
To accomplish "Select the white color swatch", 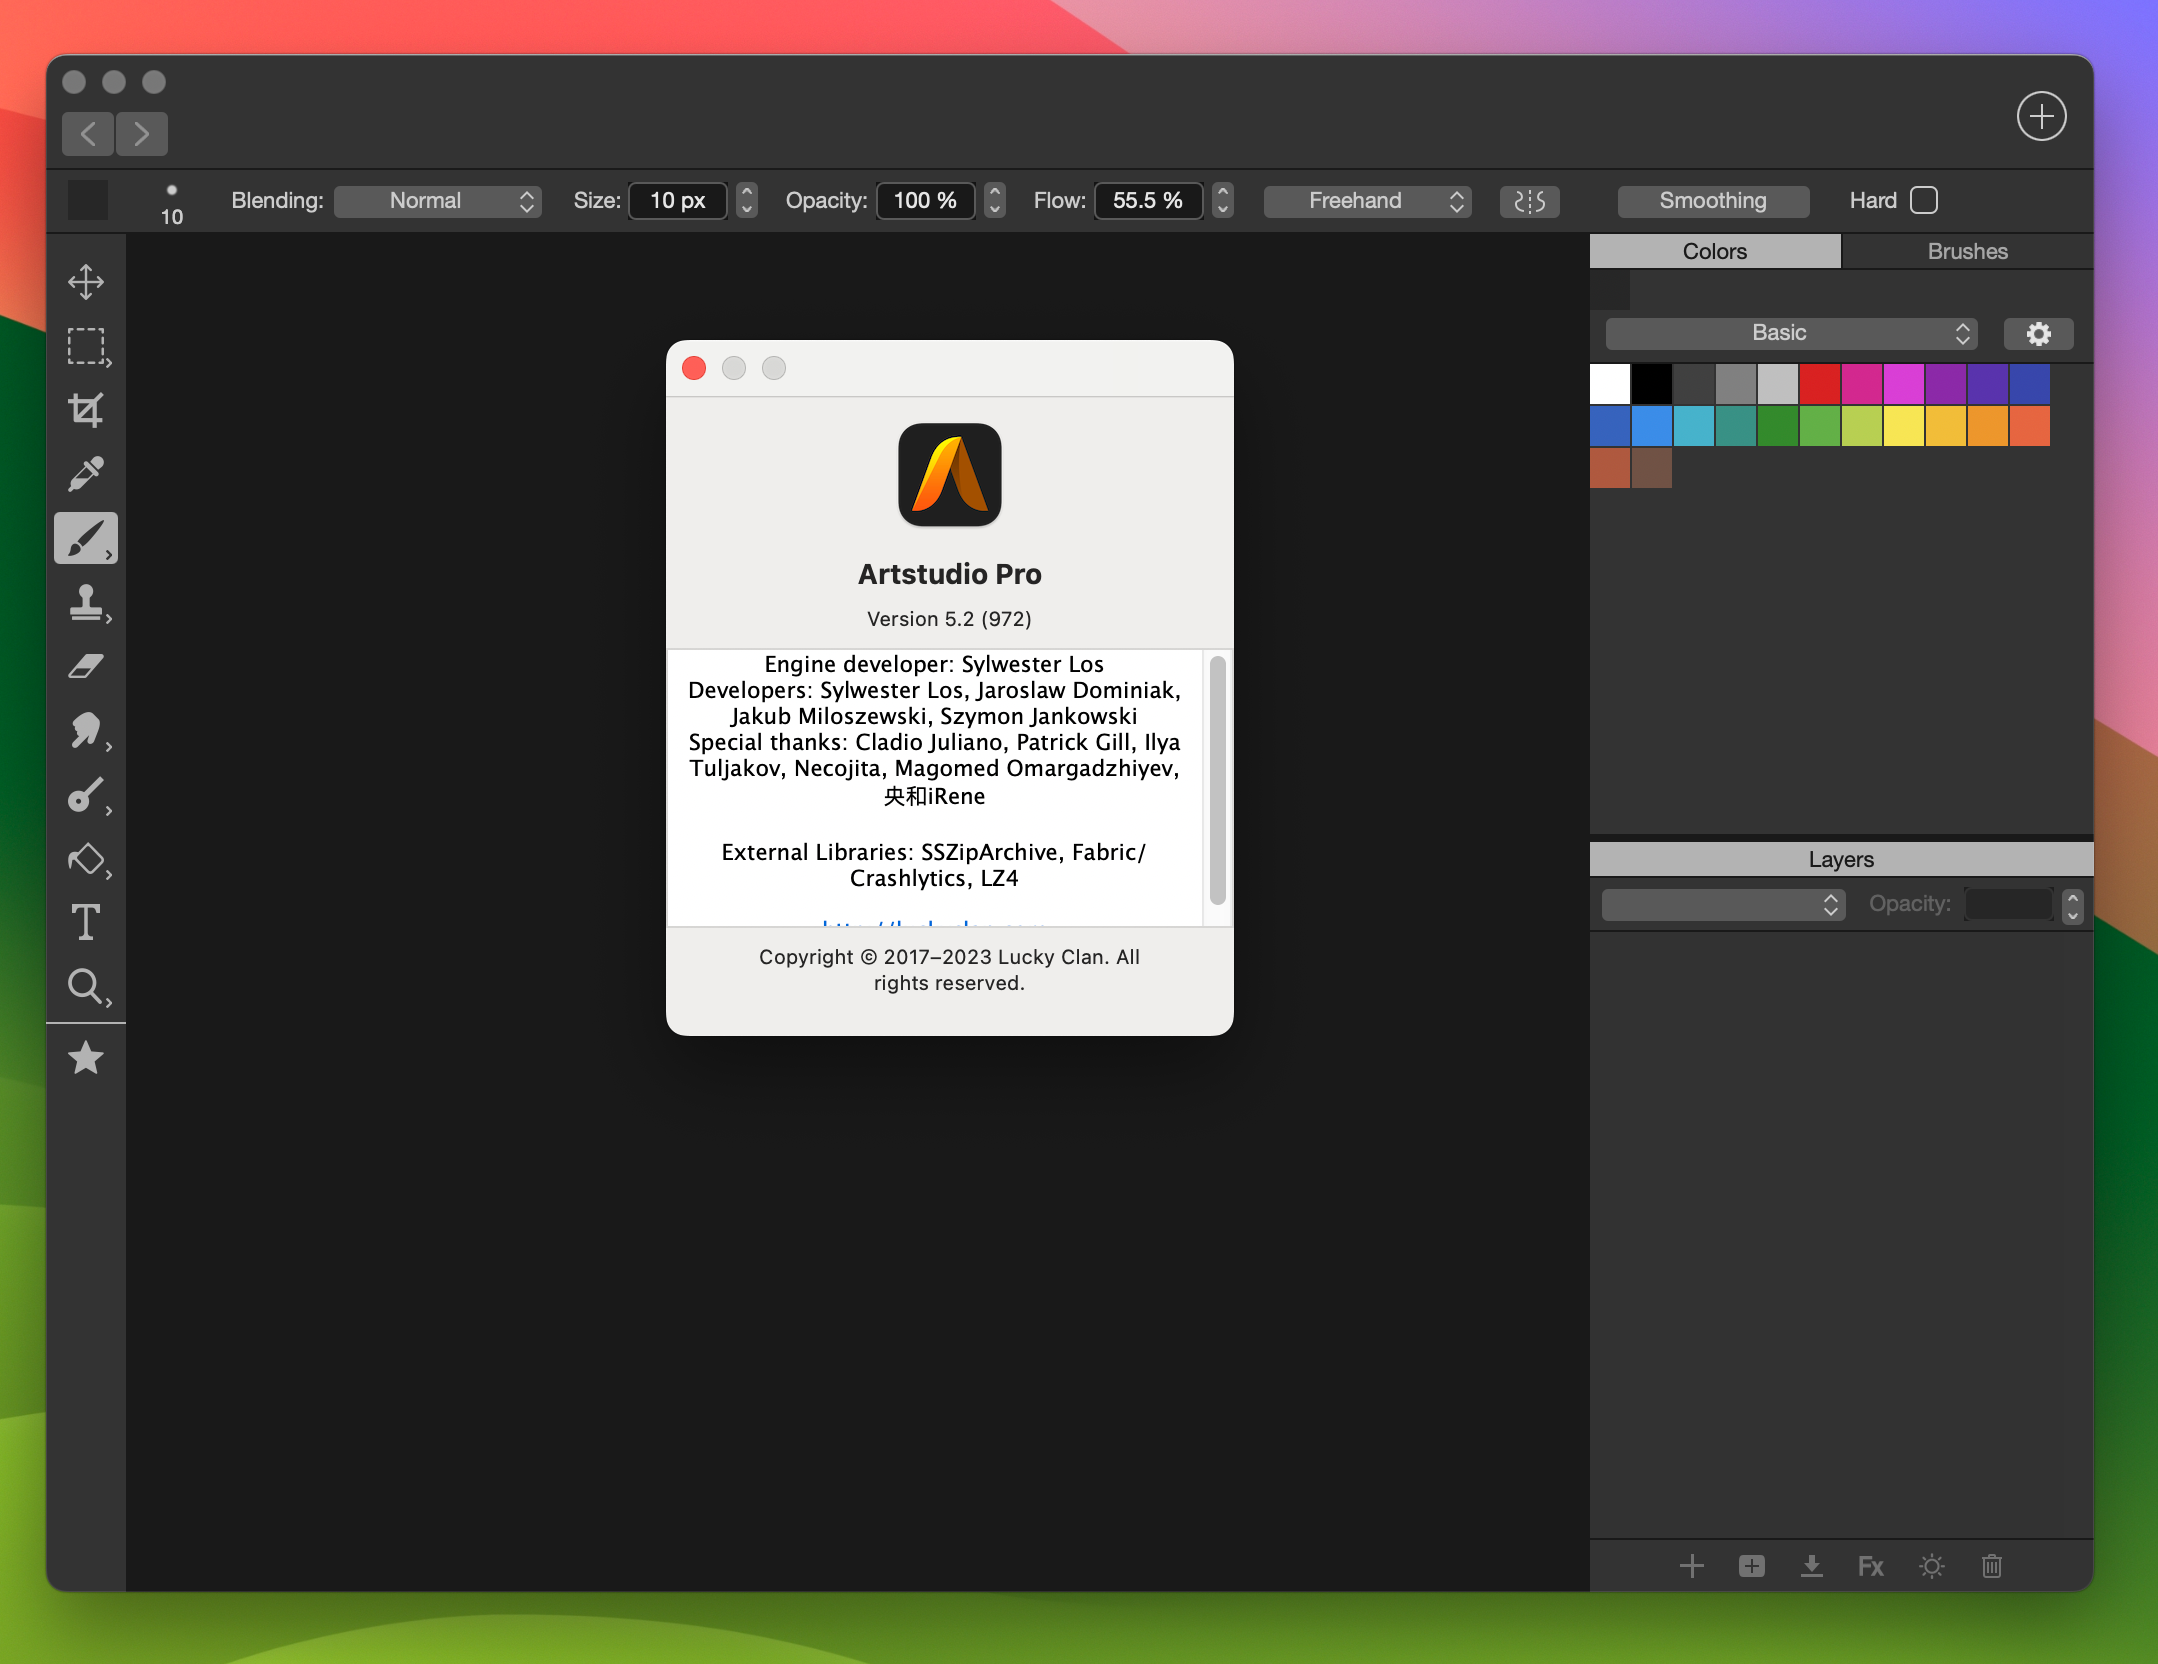I will point(1609,379).
